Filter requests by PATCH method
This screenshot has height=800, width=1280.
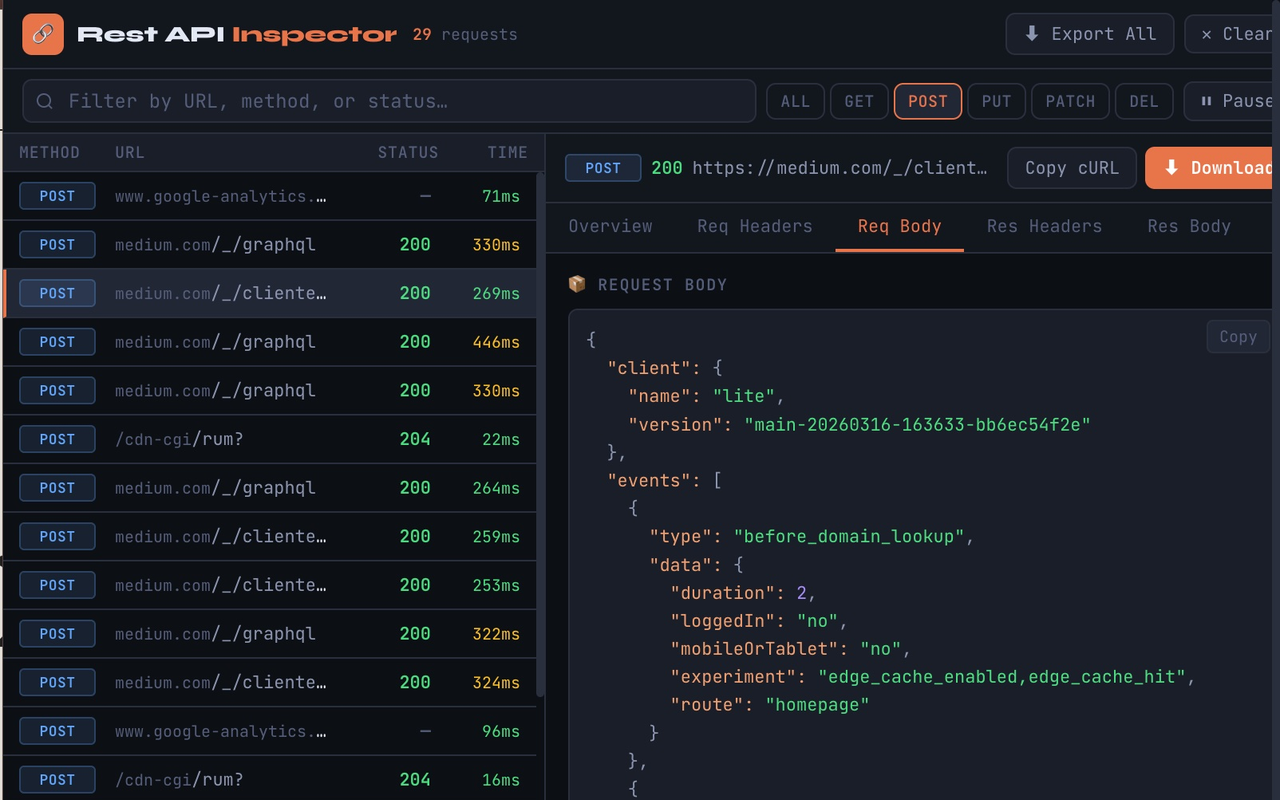point(1070,101)
